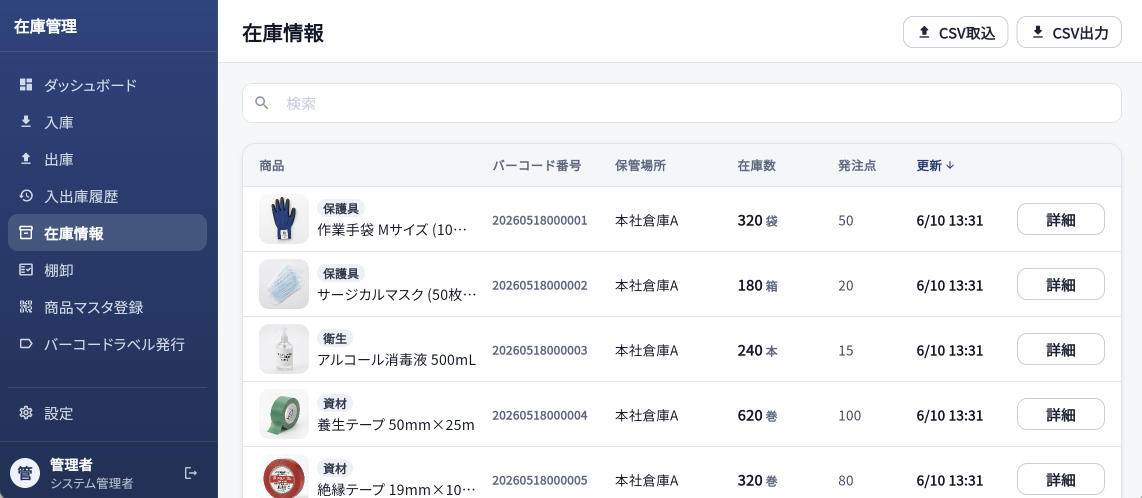Image resolution: width=1142 pixels, height=498 pixels.
Task: Click the 衛生 category tag
Action: pos(335,338)
